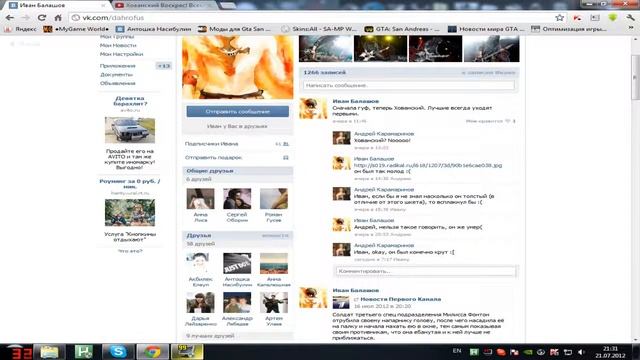Screen dimensions: 640x360
Task: Open Мои Новости in the left menu
Action: 118,45
